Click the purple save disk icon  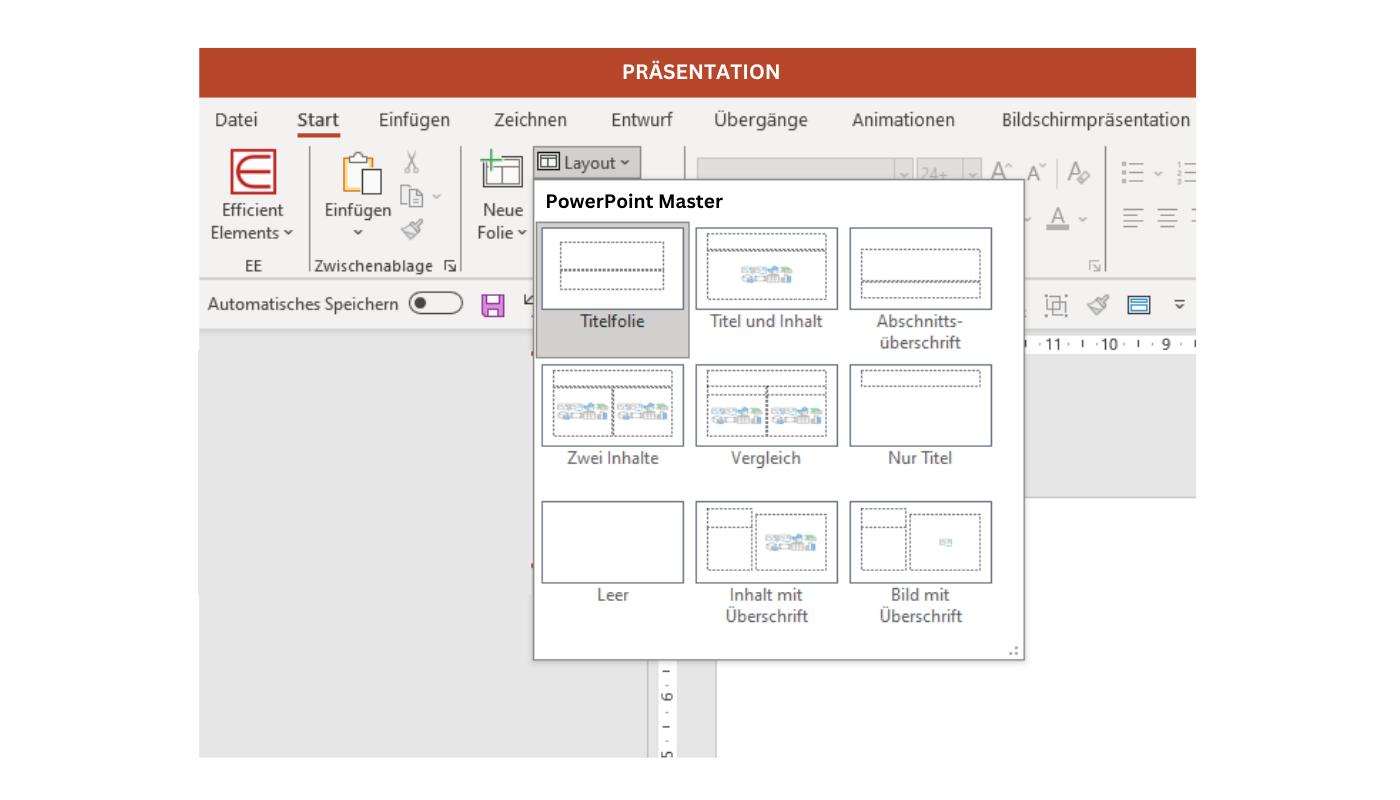493,305
